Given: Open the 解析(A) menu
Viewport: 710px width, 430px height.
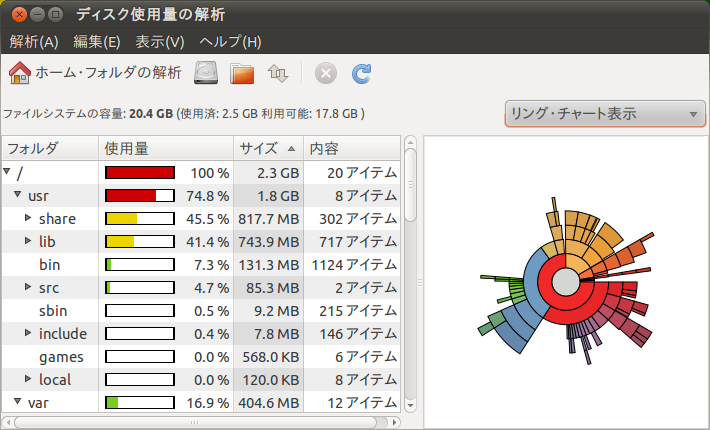Looking at the screenshot, I should tap(34, 42).
